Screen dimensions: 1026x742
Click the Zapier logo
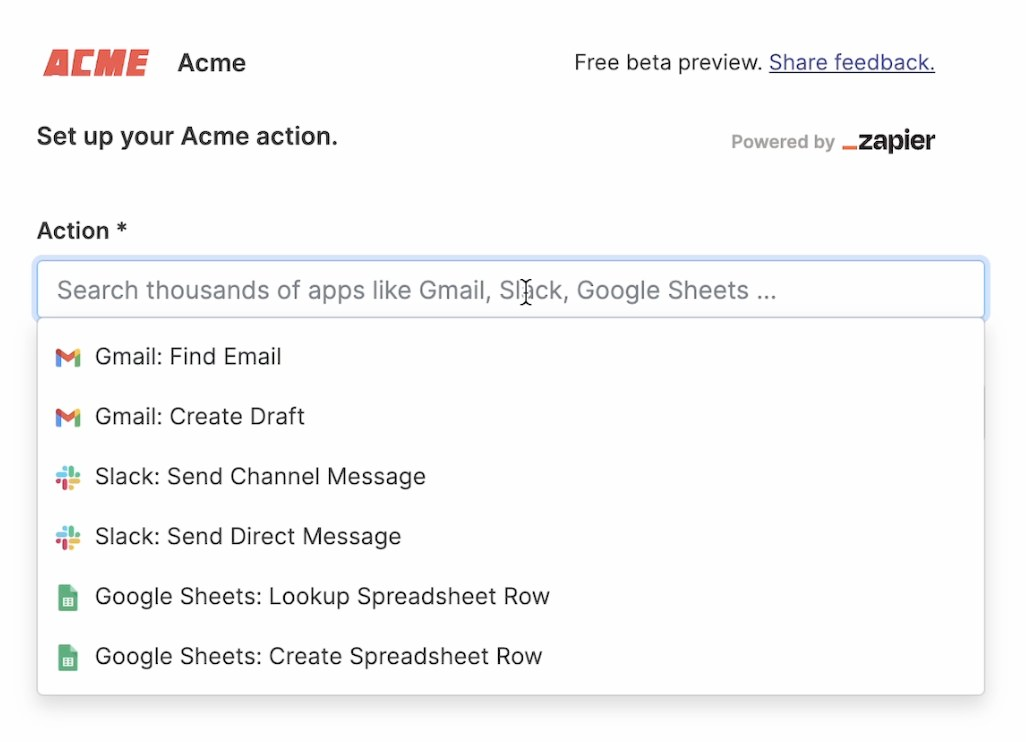pyautogui.click(x=889, y=141)
